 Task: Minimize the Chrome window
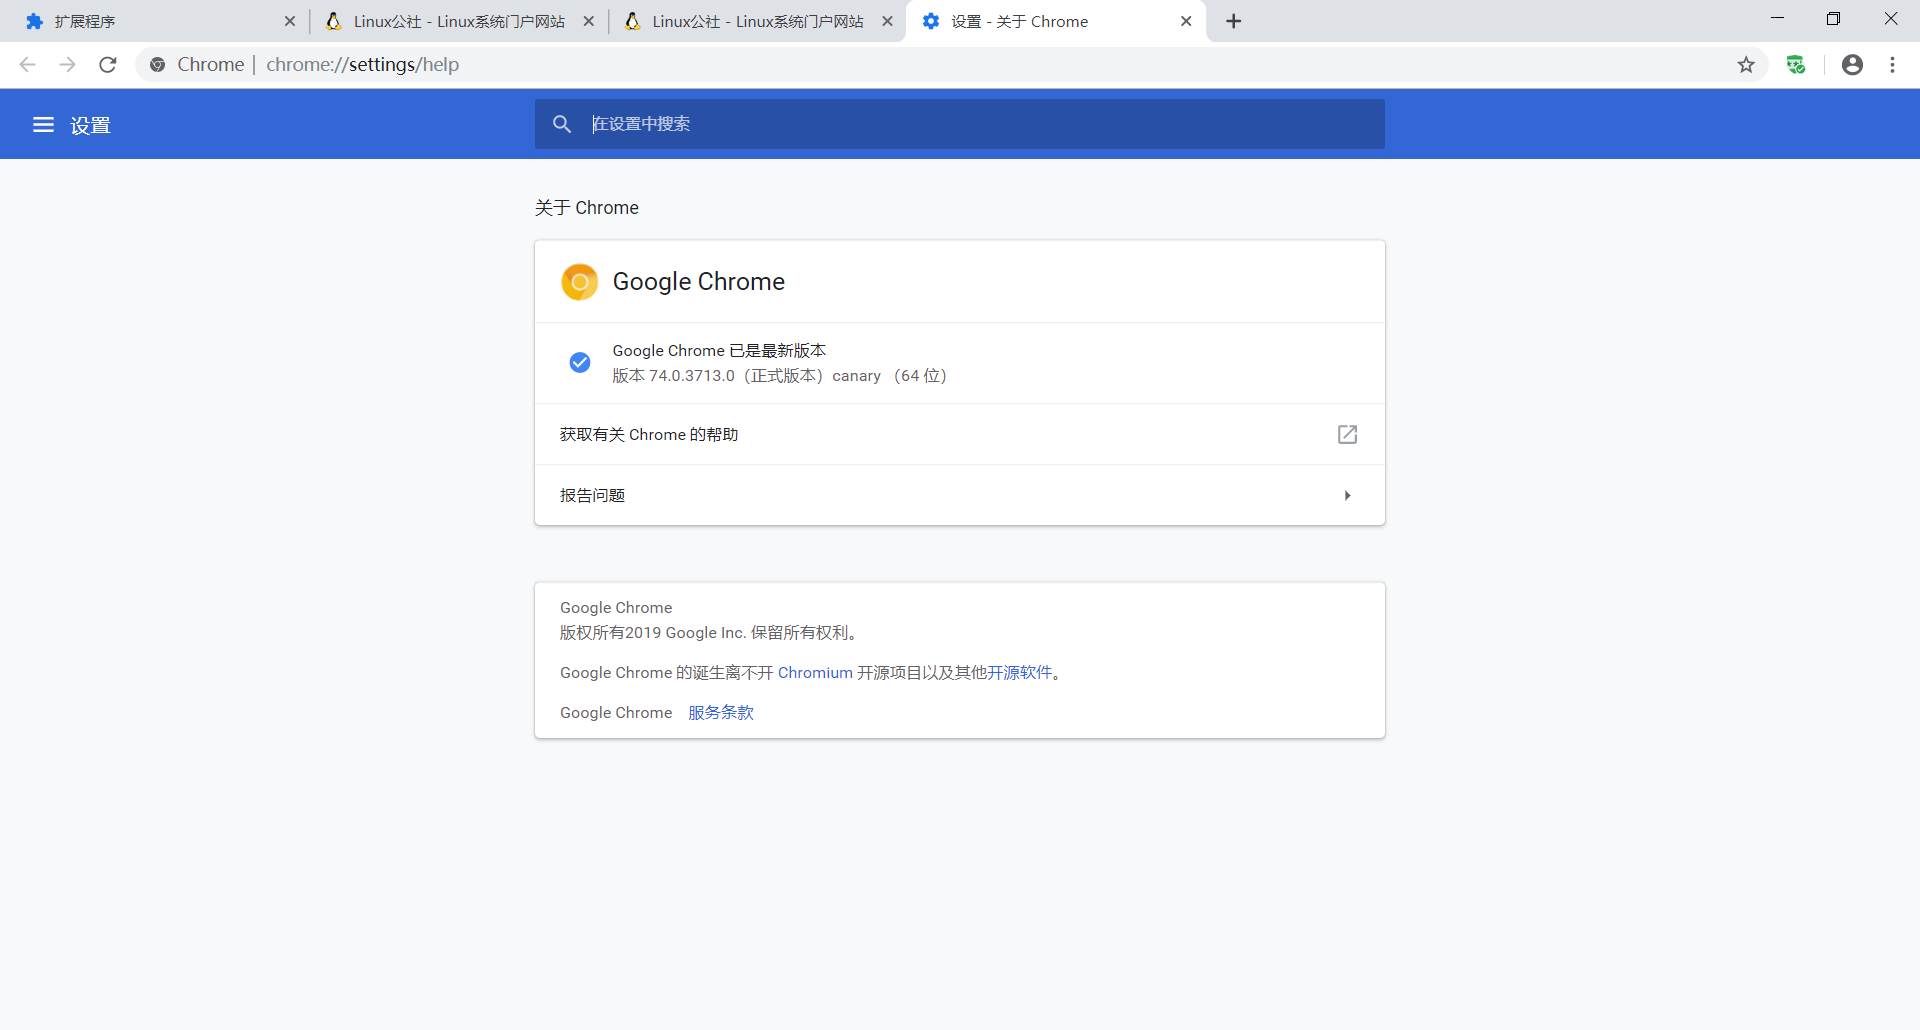[x=1777, y=19]
